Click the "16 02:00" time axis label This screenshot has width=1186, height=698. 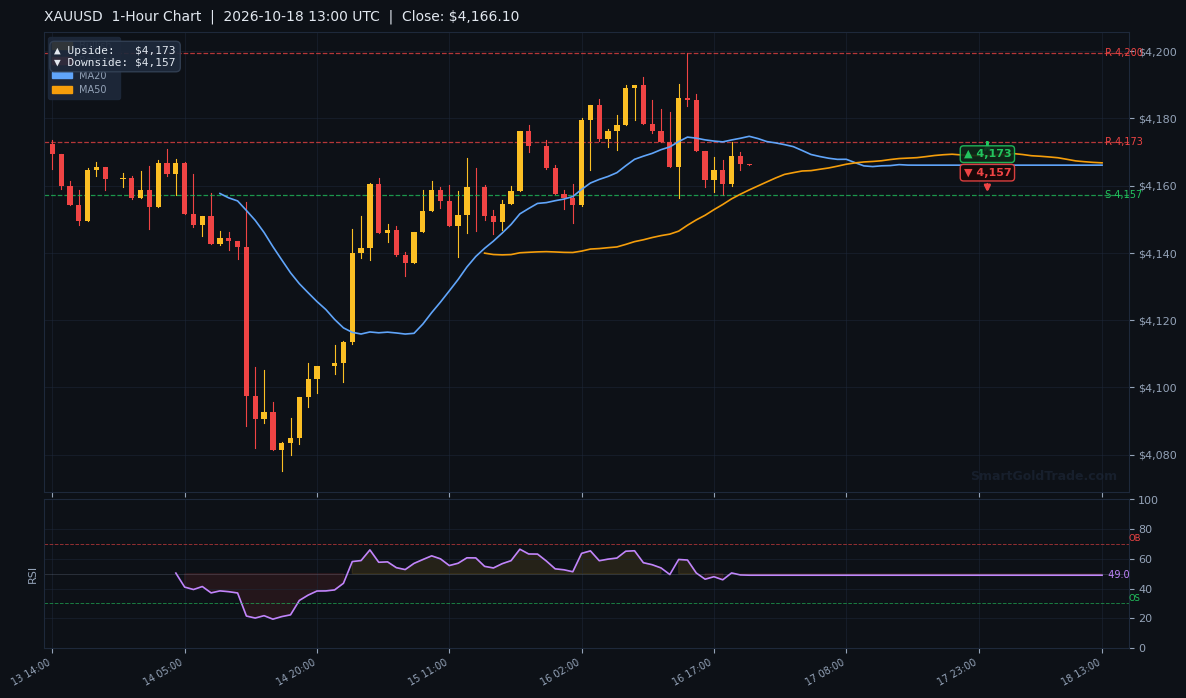(x=560, y=672)
